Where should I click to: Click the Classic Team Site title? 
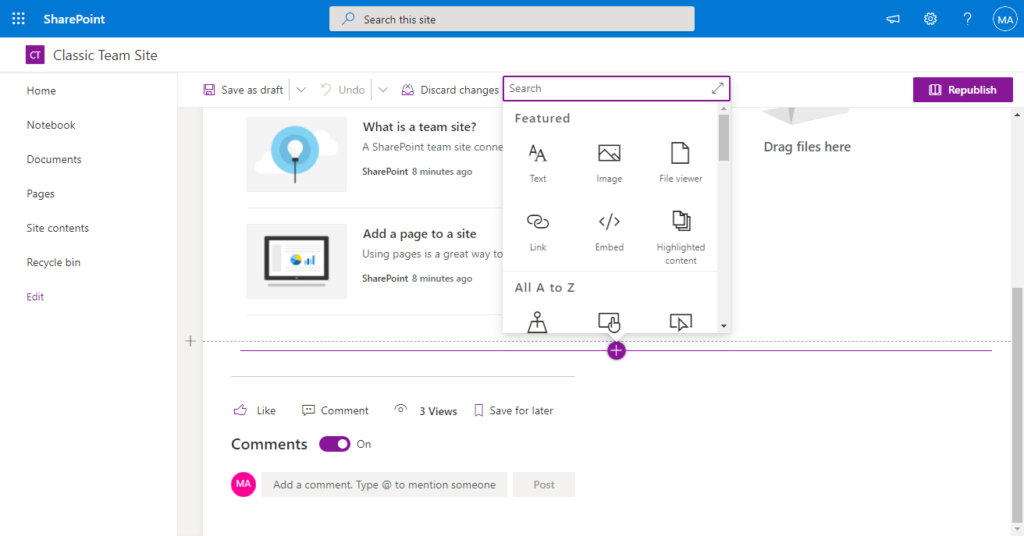pos(105,55)
